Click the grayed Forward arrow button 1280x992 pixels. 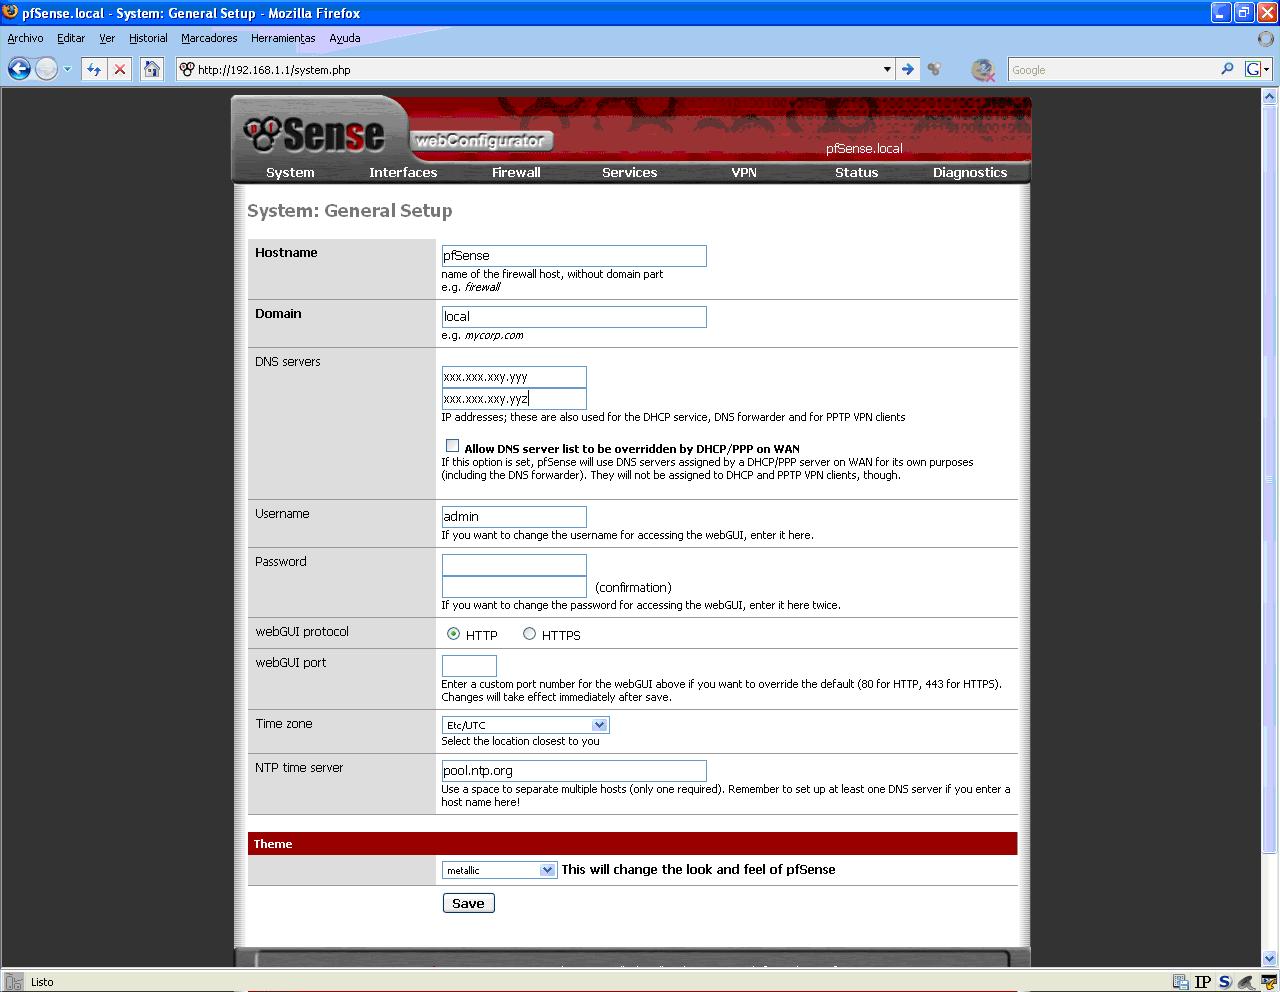point(46,69)
